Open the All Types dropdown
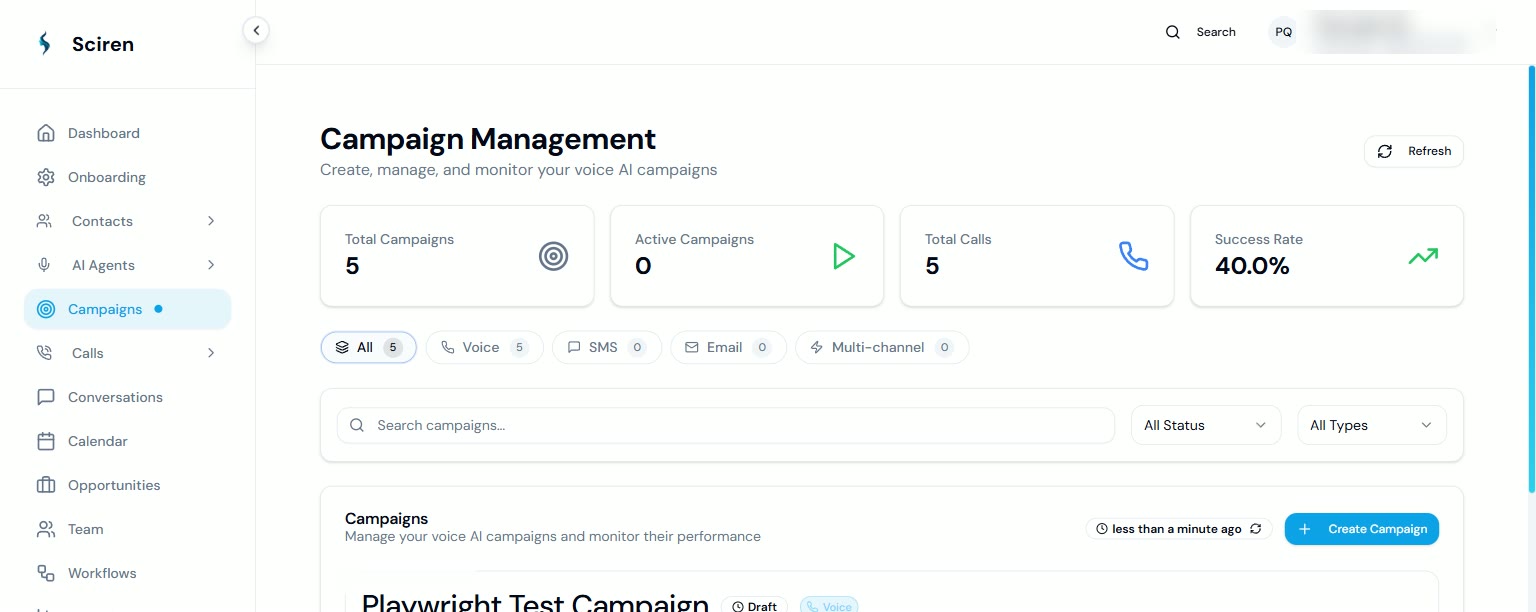The image size is (1536, 612). [1372, 425]
